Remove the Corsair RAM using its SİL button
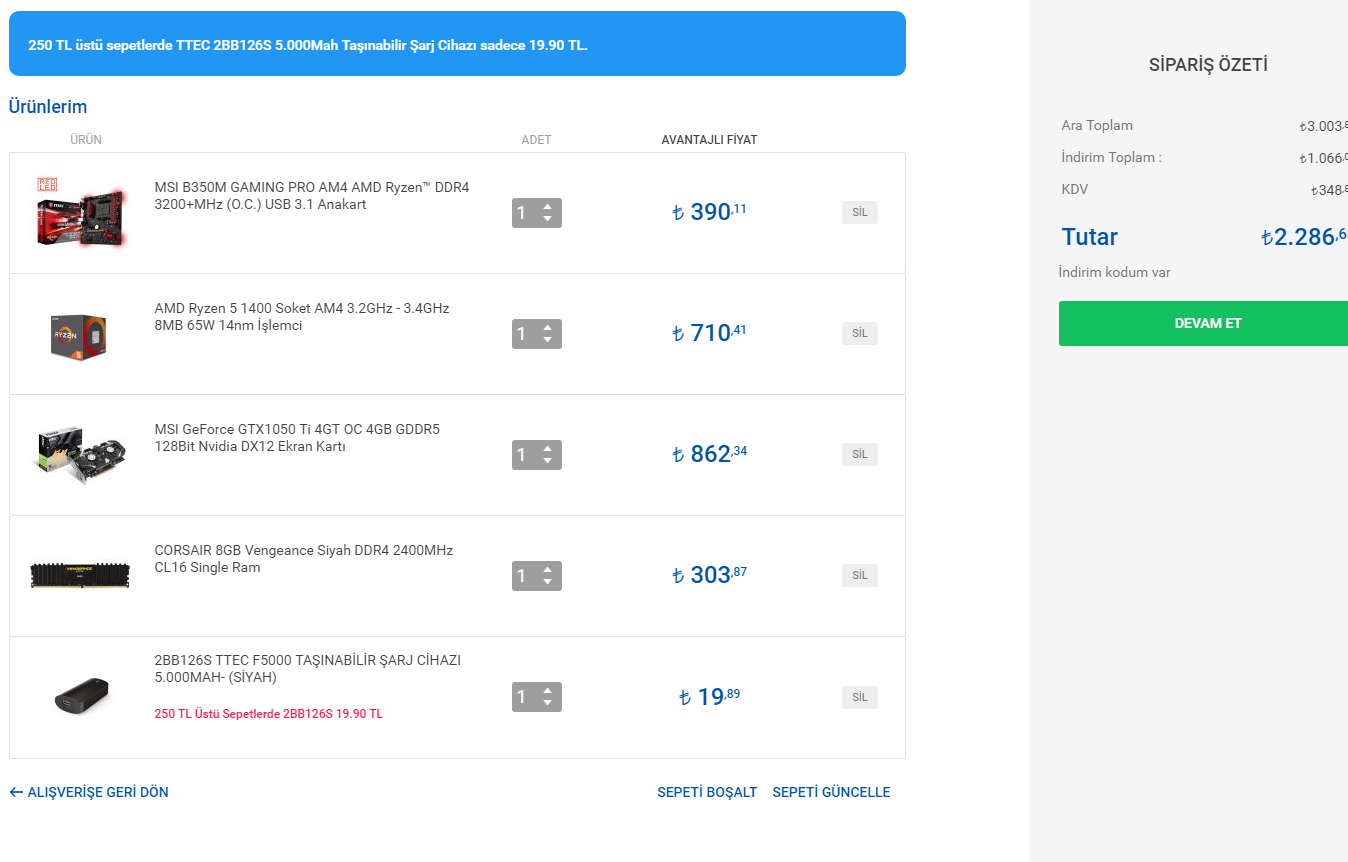1348x862 pixels. coord(859,575)
